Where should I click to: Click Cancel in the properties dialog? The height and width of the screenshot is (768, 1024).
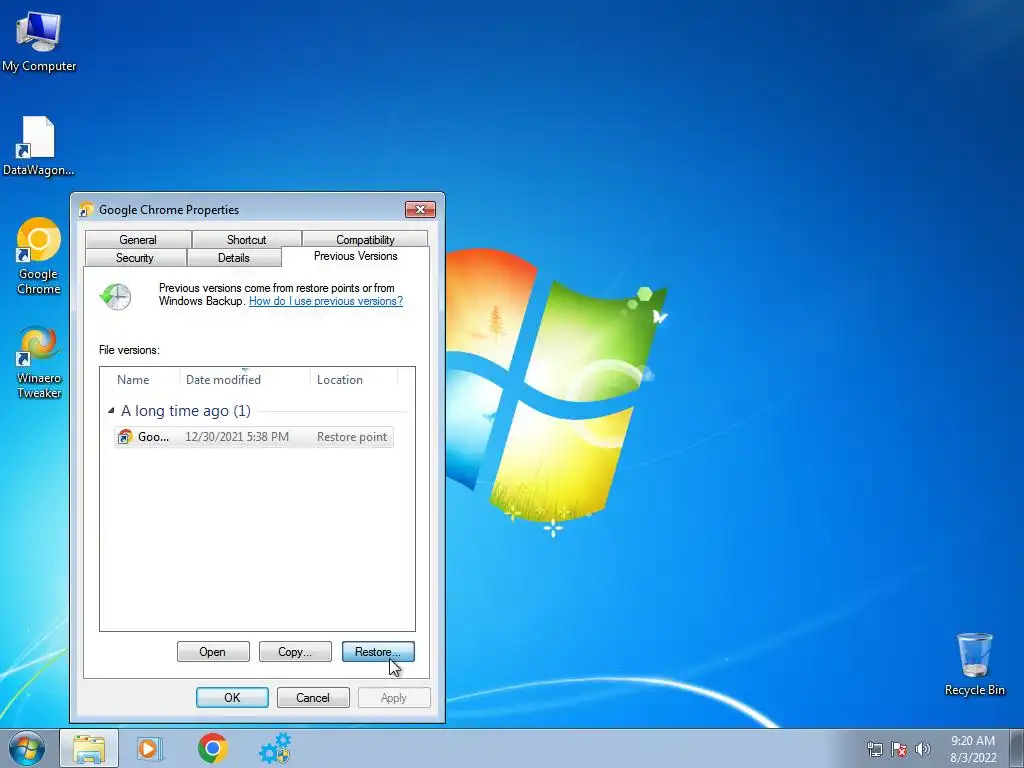(313, 697)
